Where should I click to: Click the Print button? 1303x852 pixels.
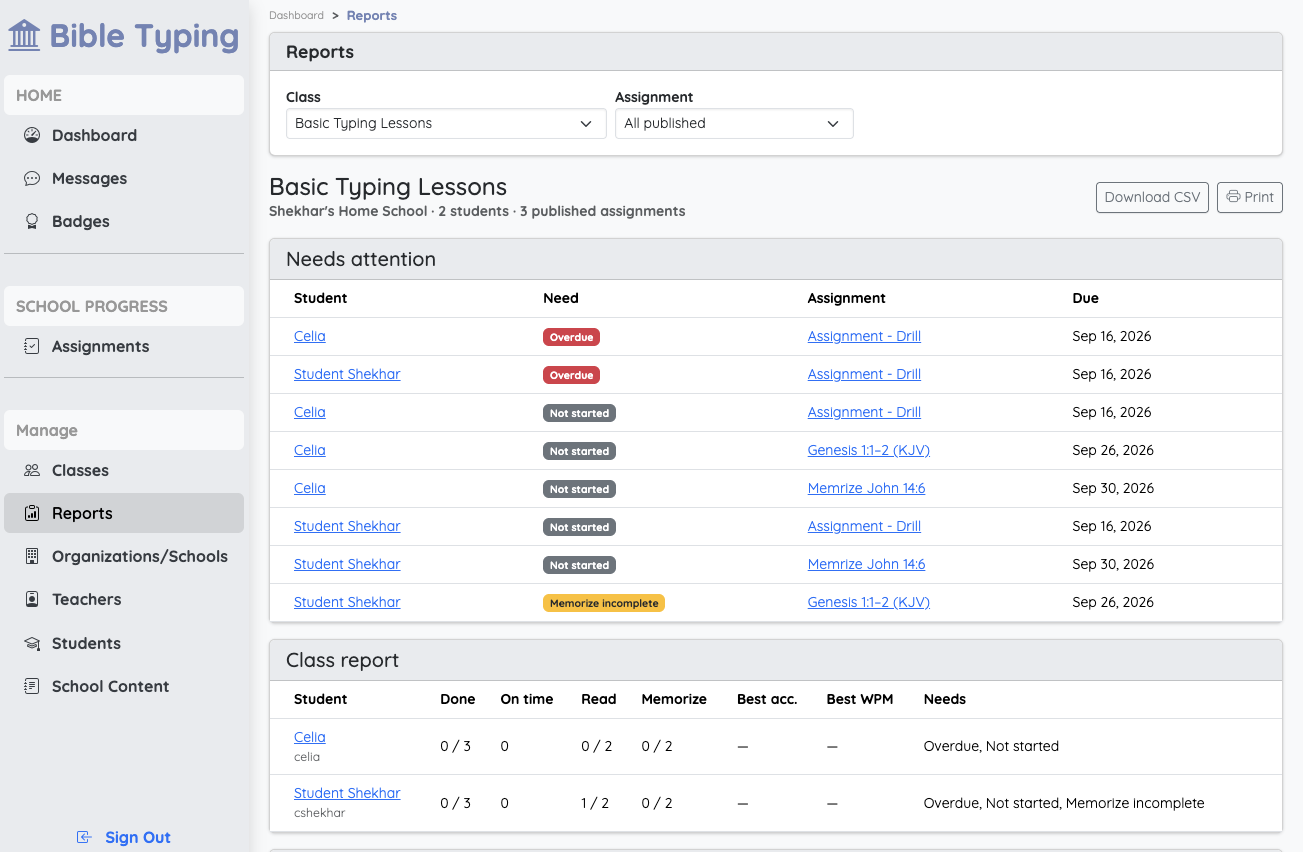(x=1249, y=197)
